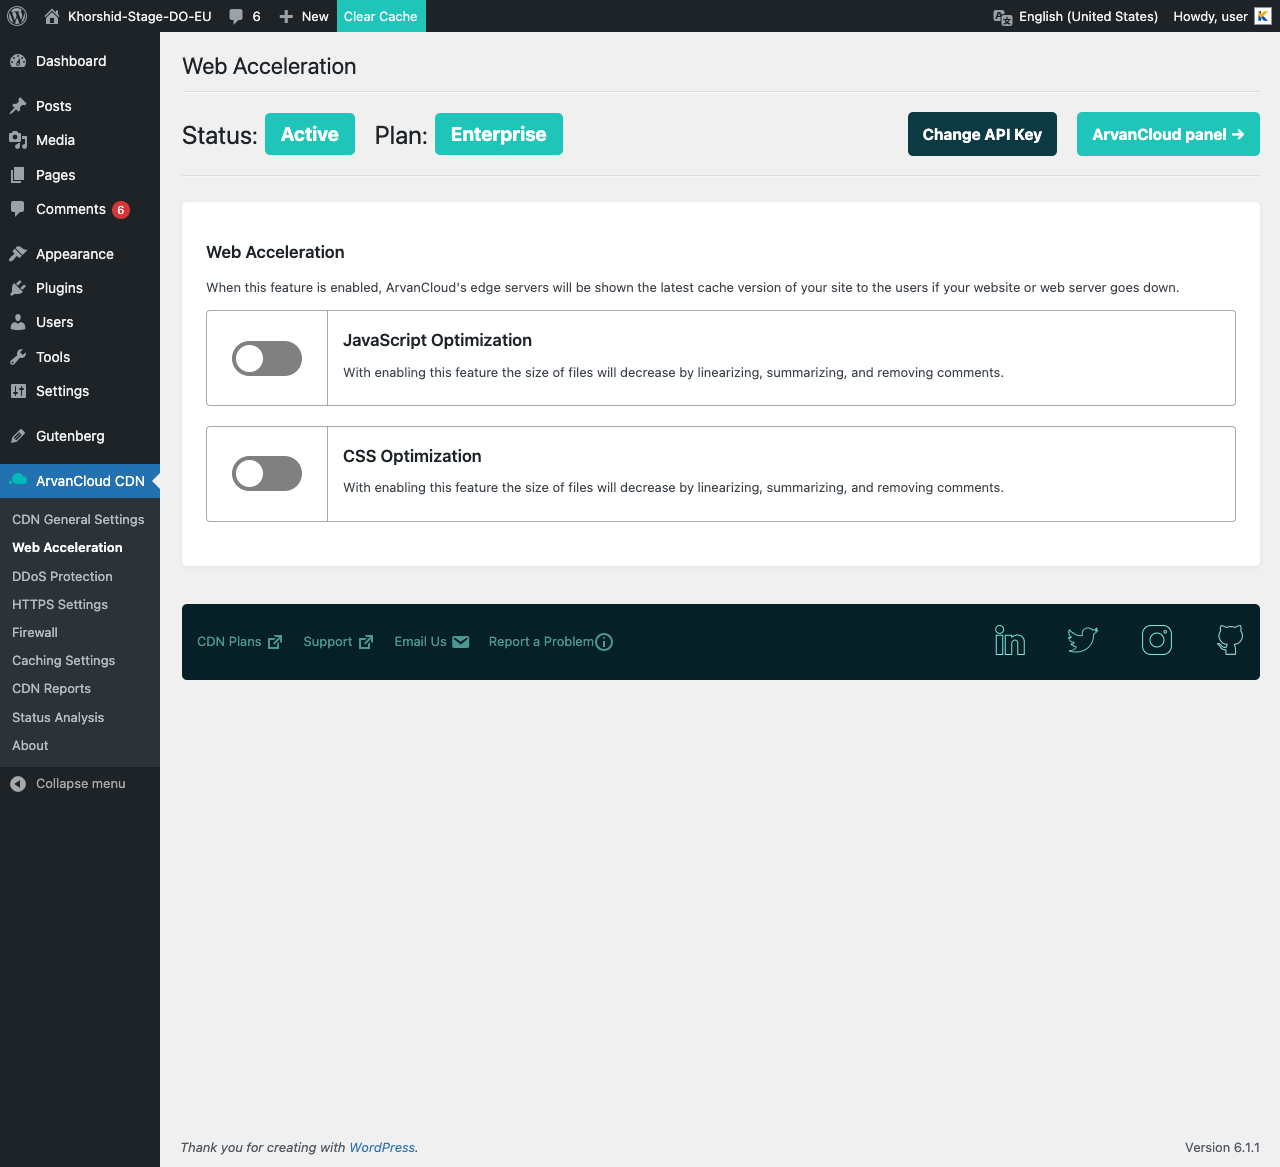Go to CDN General Settings submenu

point(78,520)
